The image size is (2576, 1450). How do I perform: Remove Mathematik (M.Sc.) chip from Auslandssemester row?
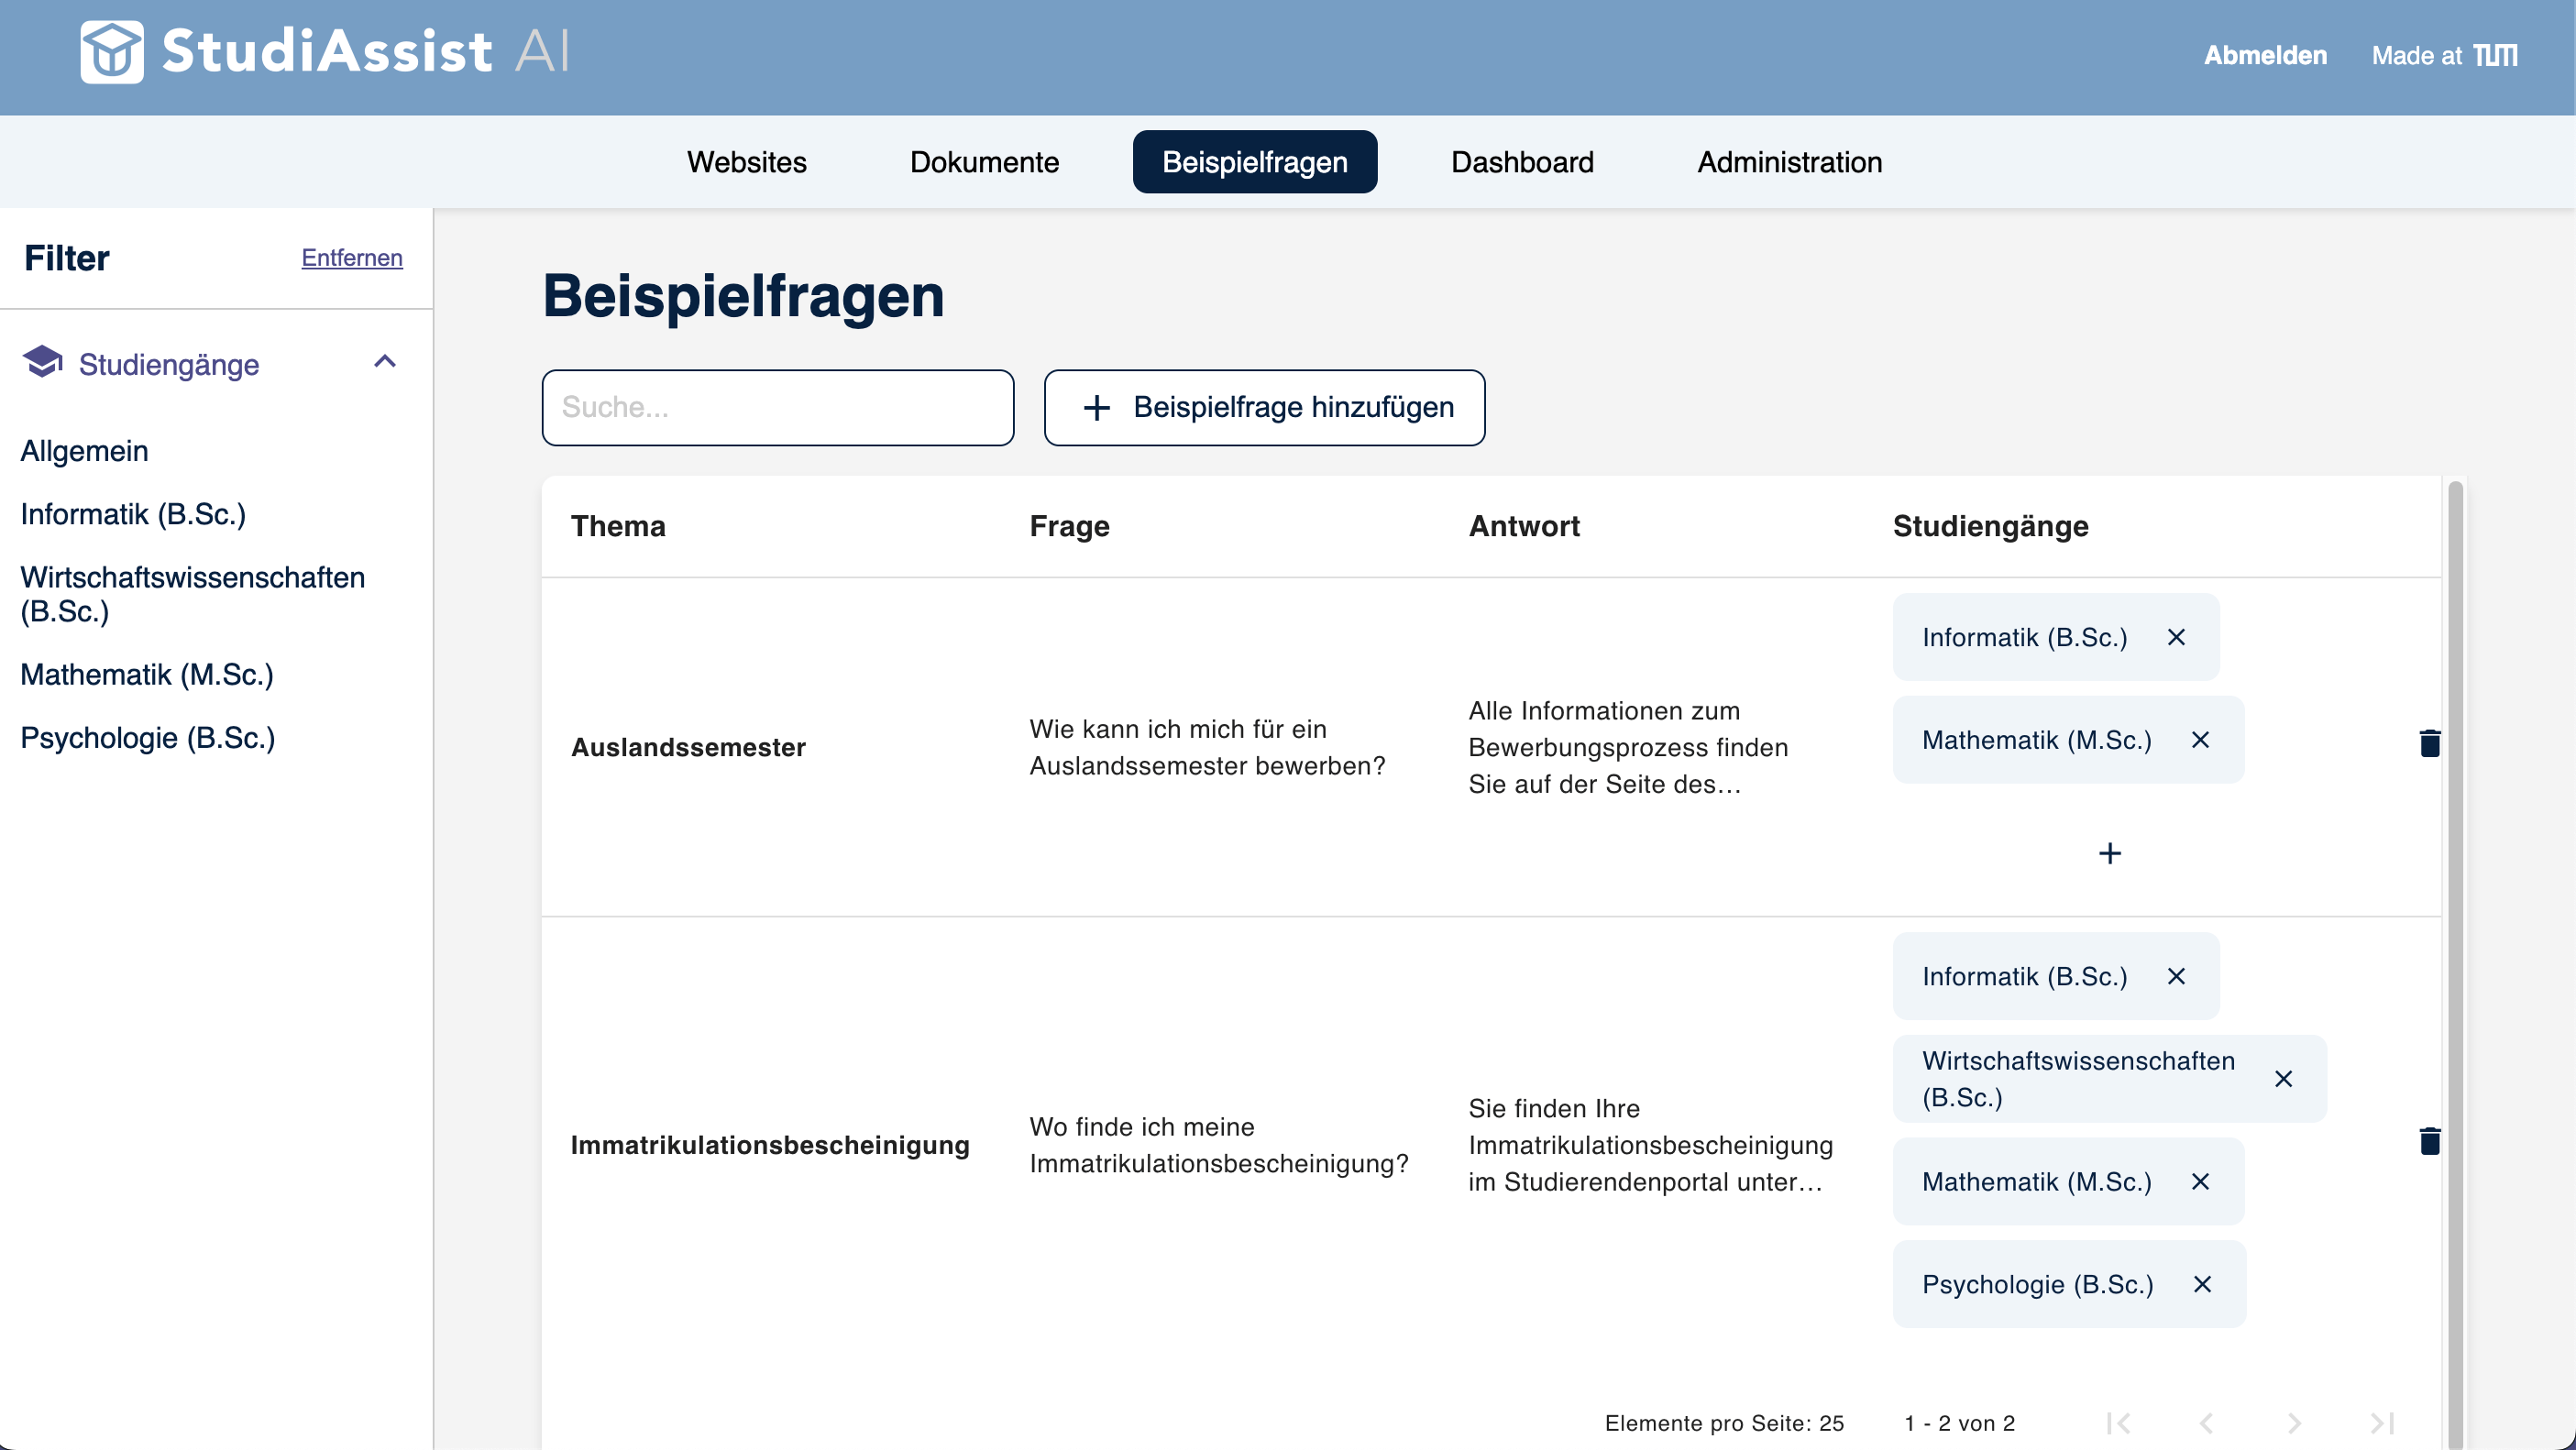tap(2200, 740)
